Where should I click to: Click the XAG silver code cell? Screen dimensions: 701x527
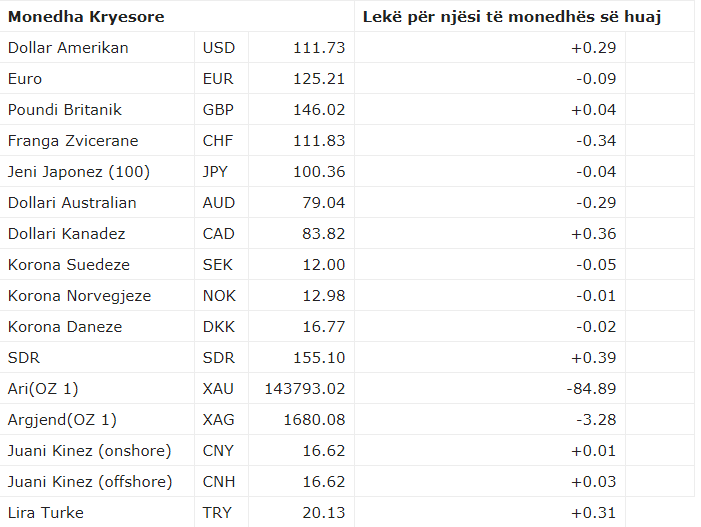[219, 420]
